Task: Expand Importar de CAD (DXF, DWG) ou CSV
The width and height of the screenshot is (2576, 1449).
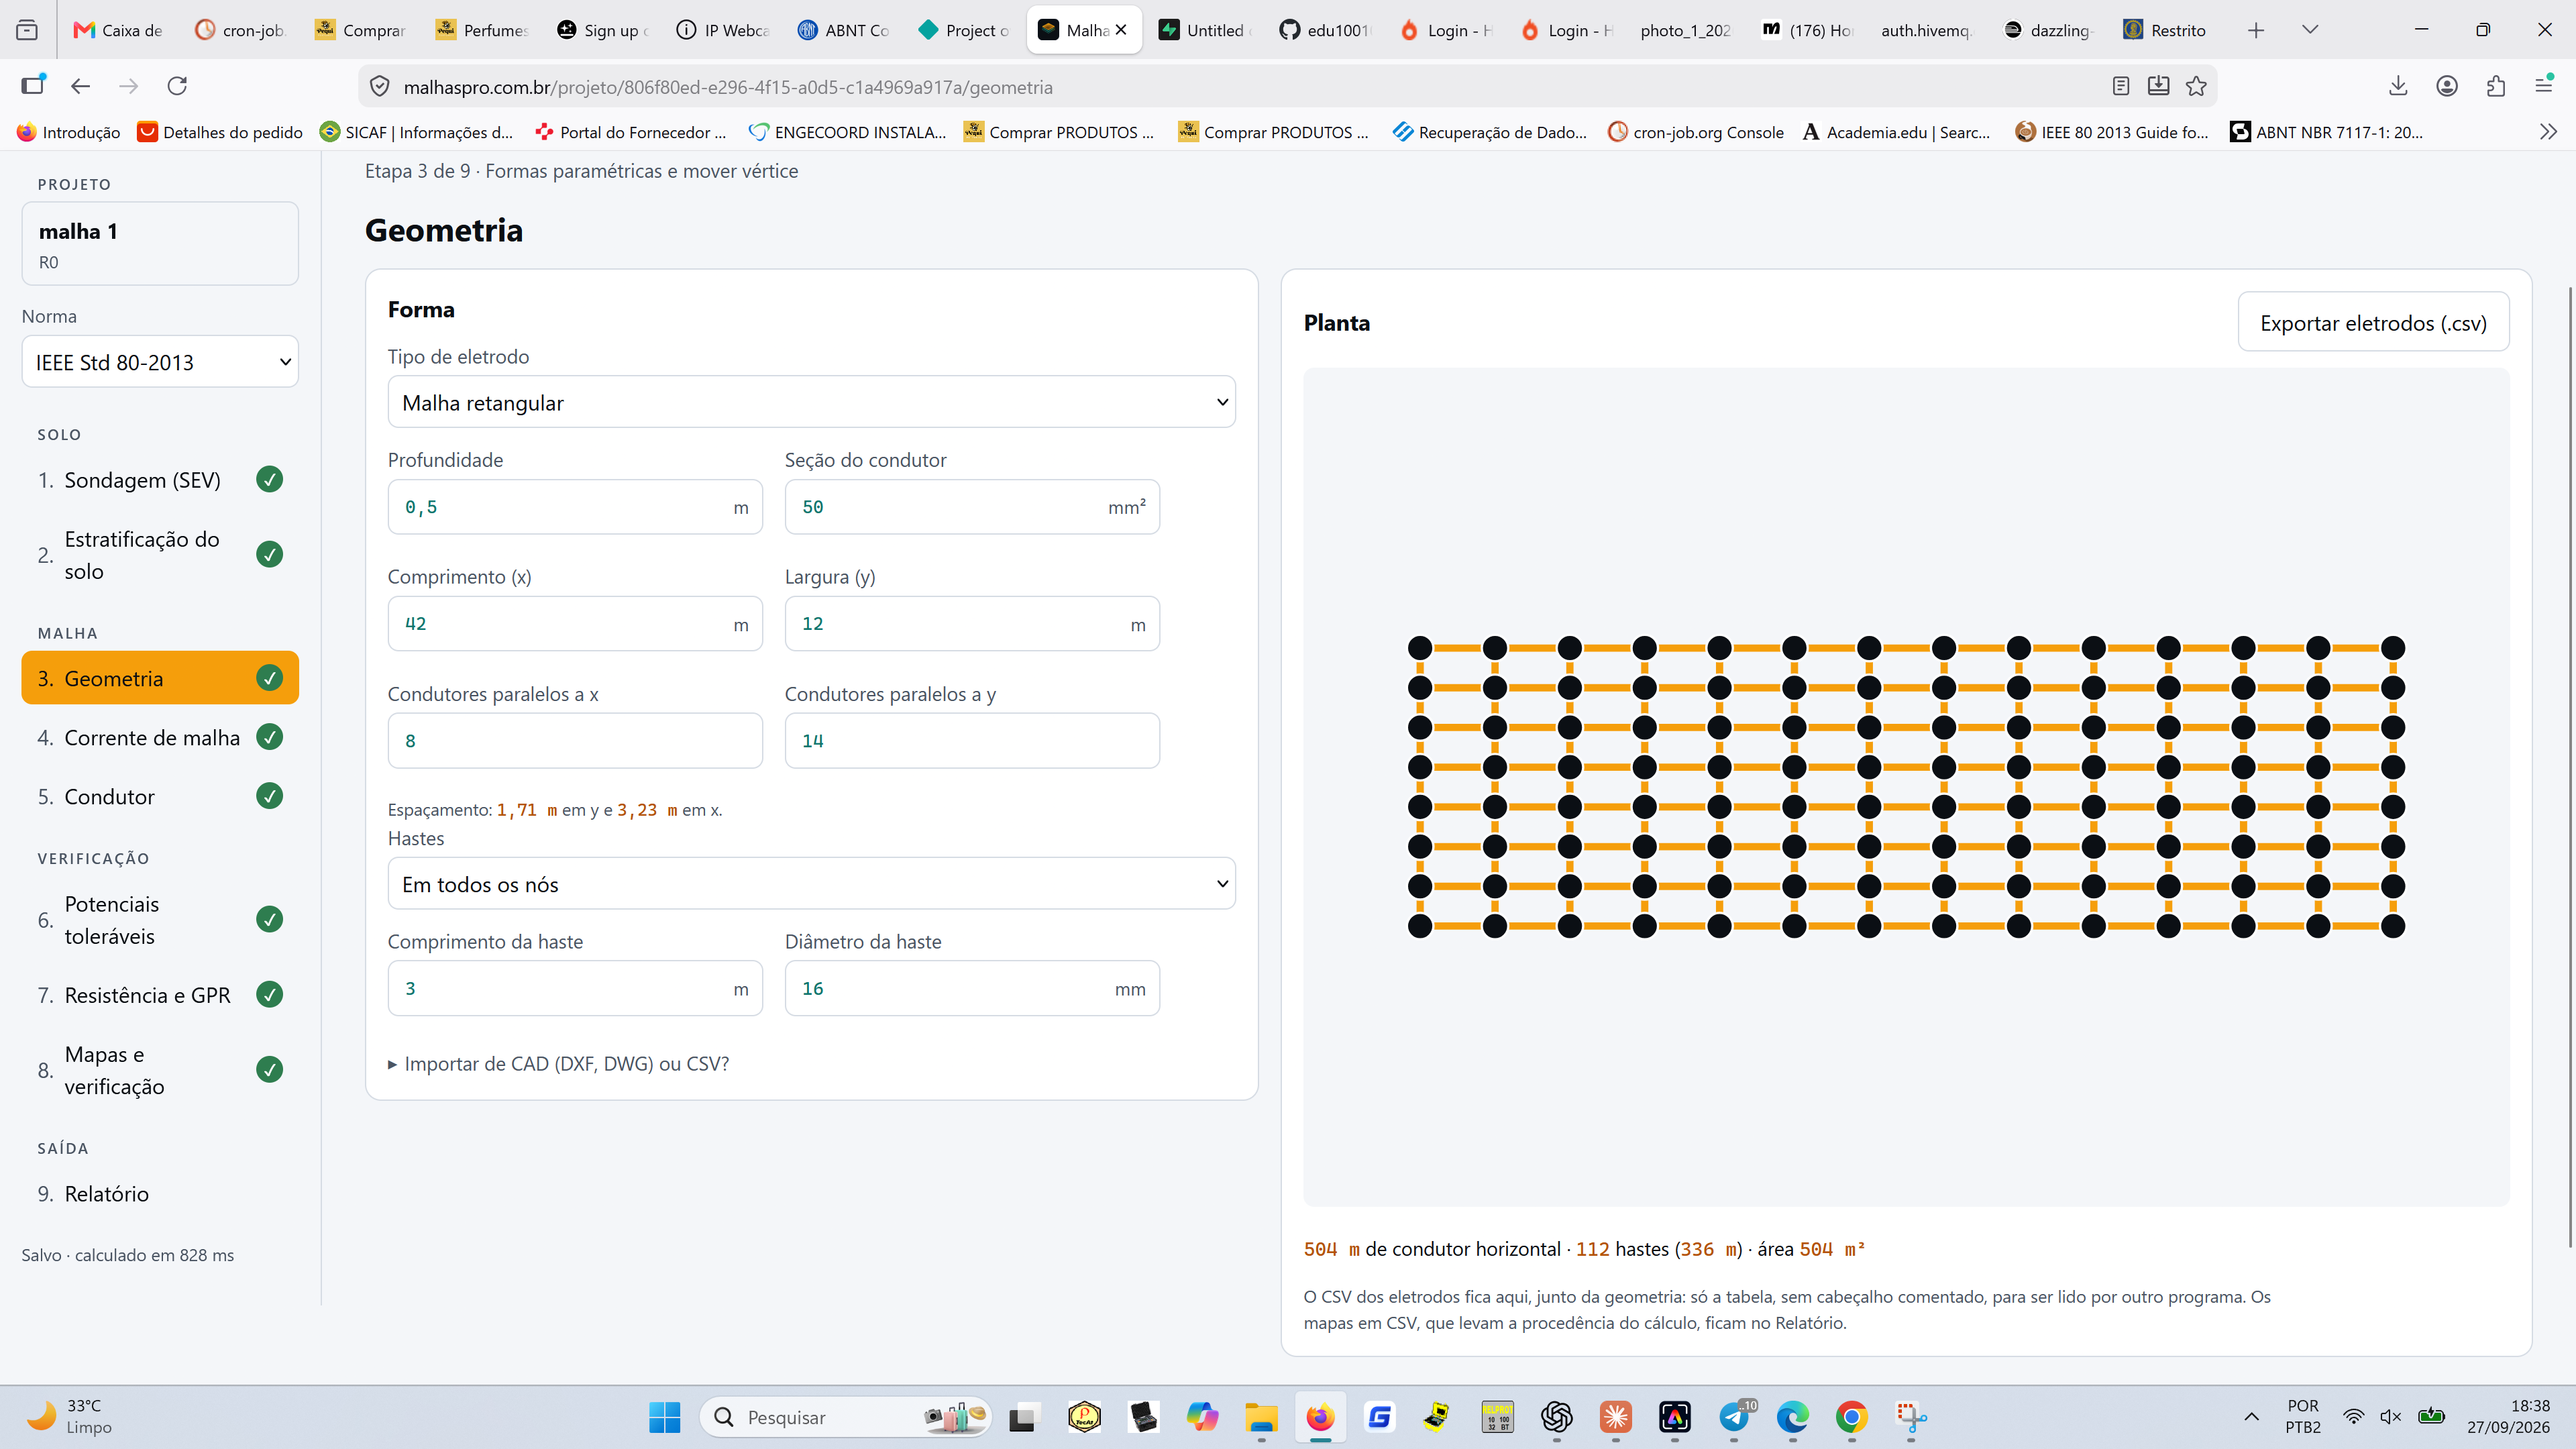Action: [x=559, y=1063]
